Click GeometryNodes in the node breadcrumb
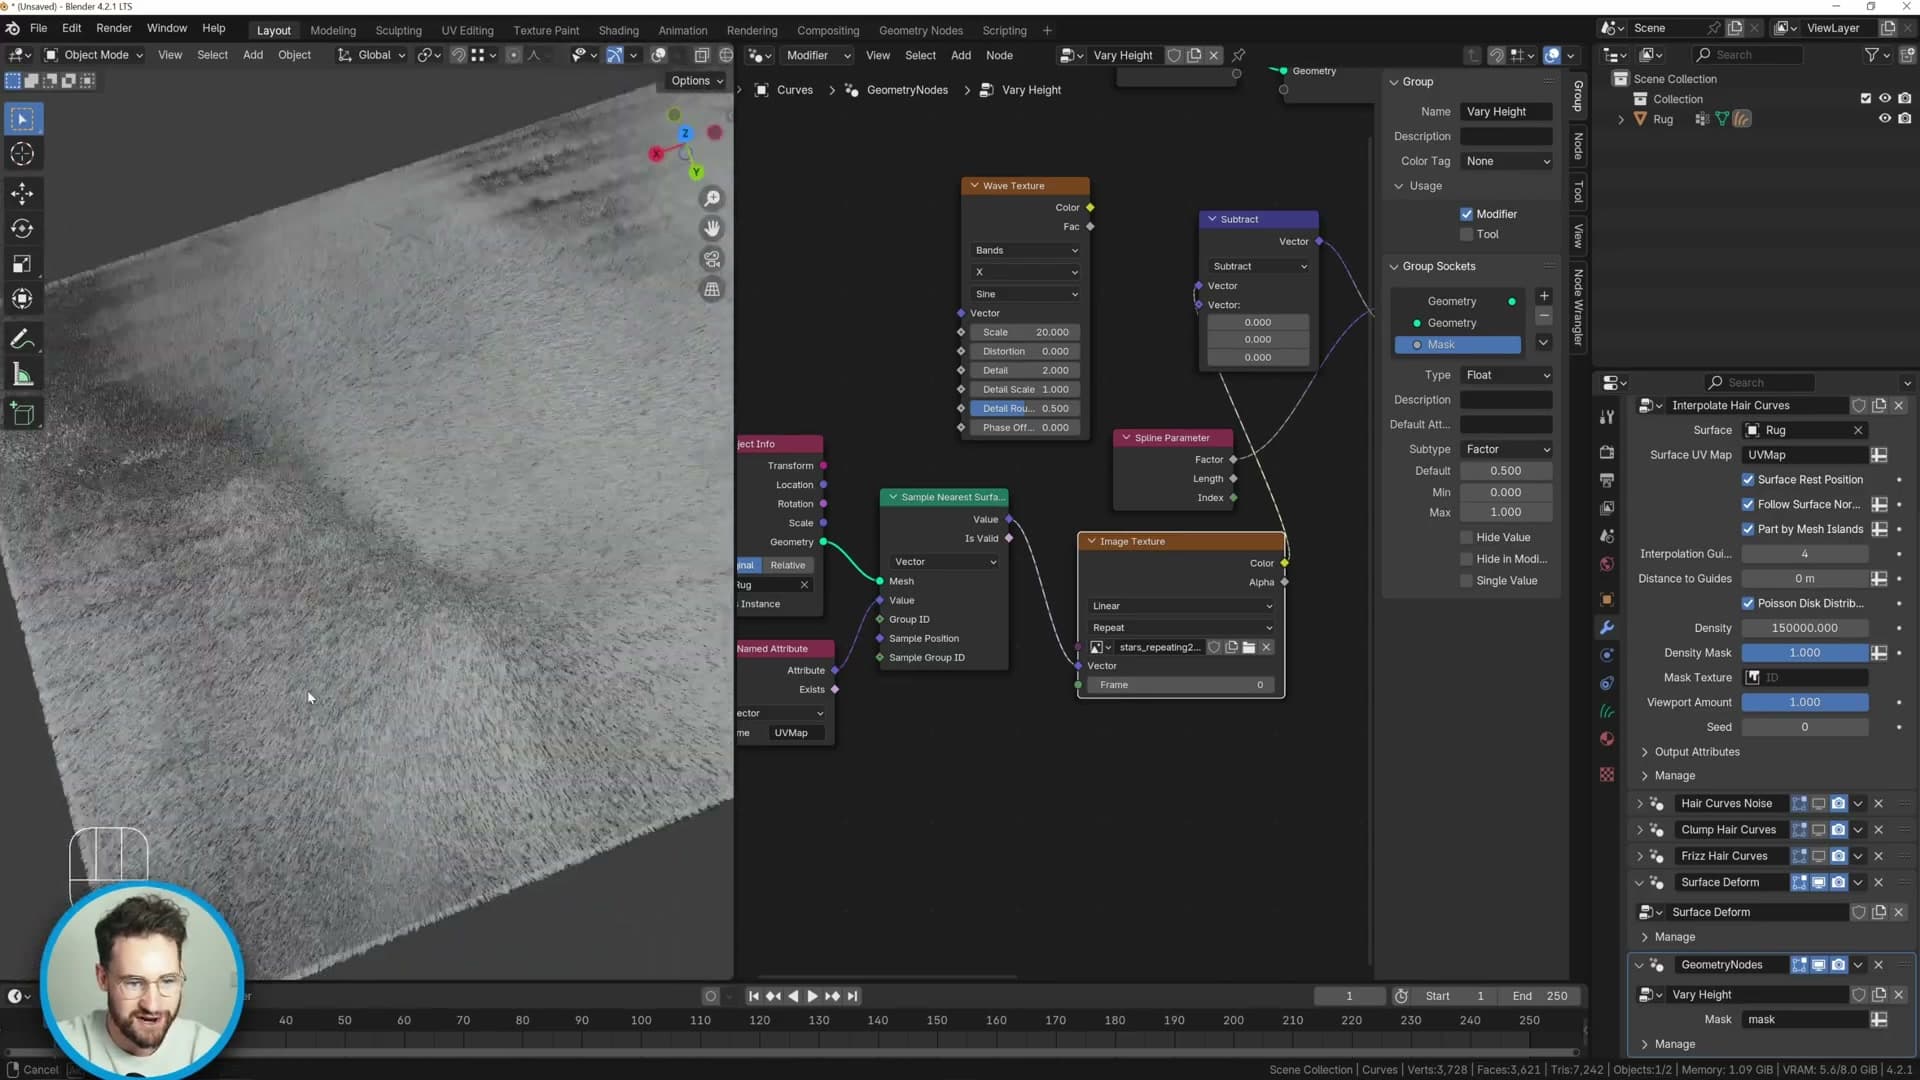This screenshot has width=1920, height=1080. tap(907, 90)
